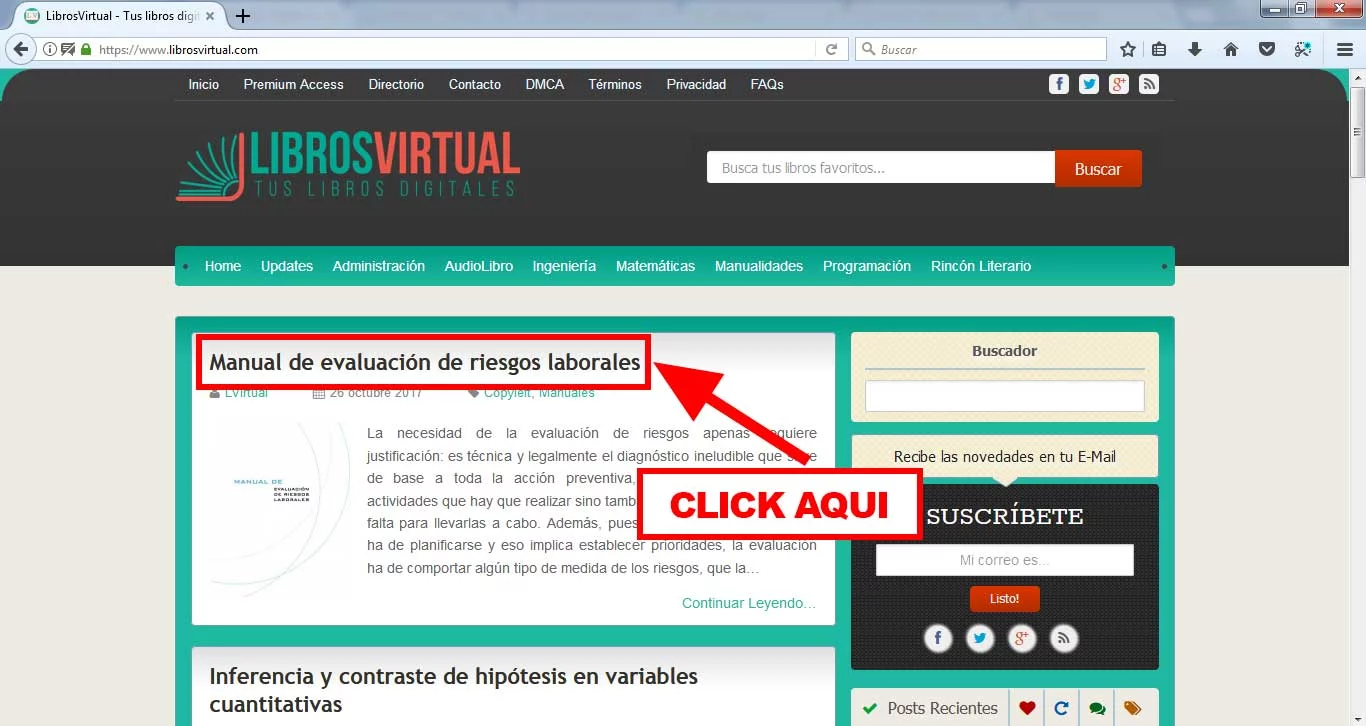Click Continuar Leyendo link
The width and height of the screenshot is (1366, 726).
pyautogui.click(x=749, y=603)
